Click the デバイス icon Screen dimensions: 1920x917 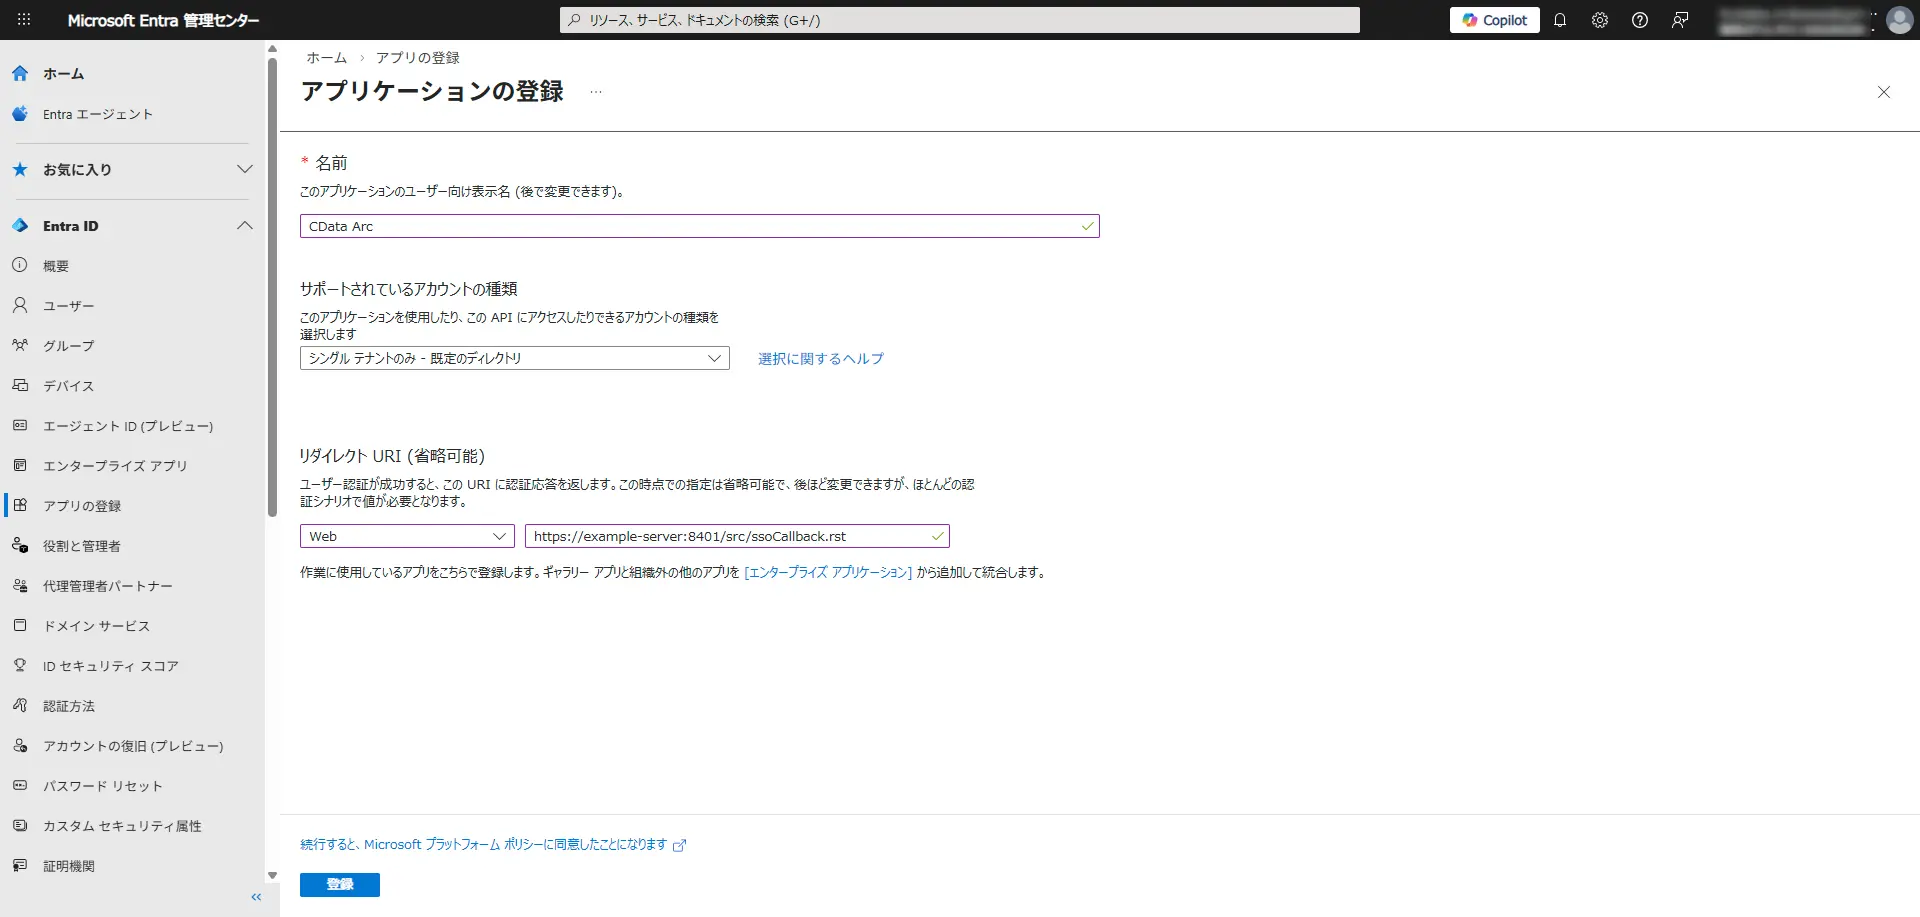(20, 386)
